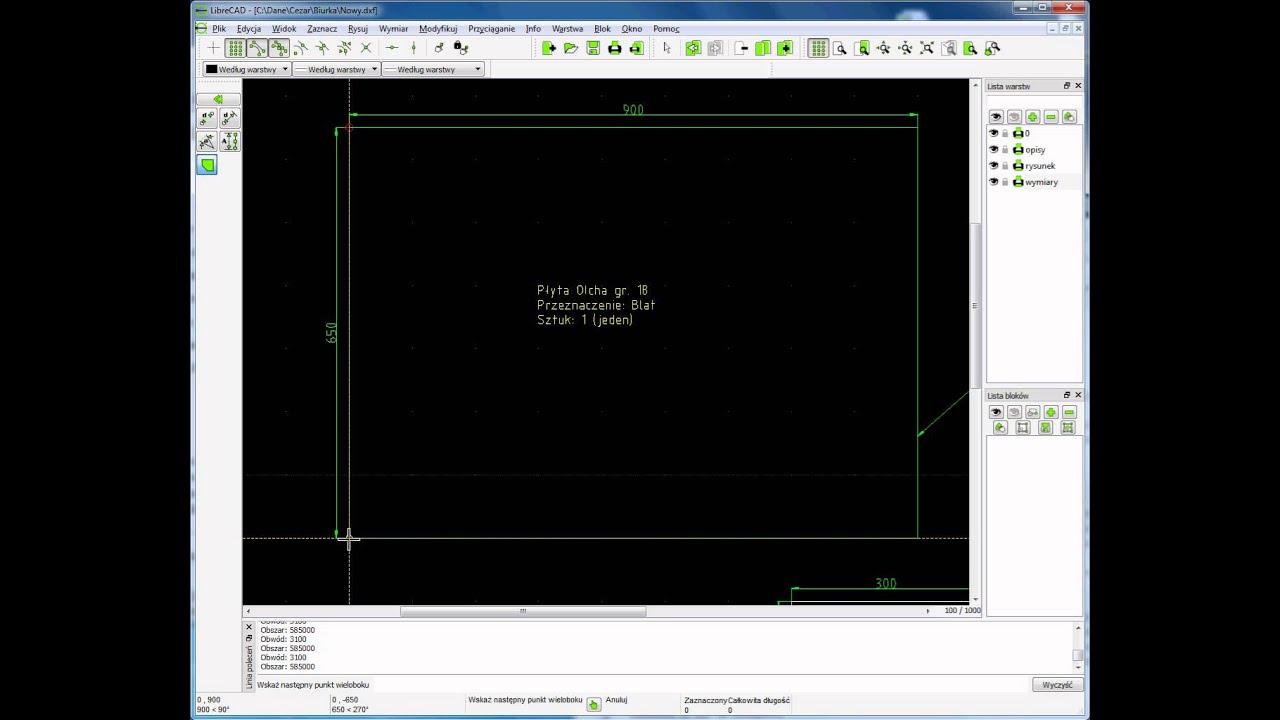Open the Wymiar menu
The width and height of the screenshot is (1280, 720).
[393, 29]
